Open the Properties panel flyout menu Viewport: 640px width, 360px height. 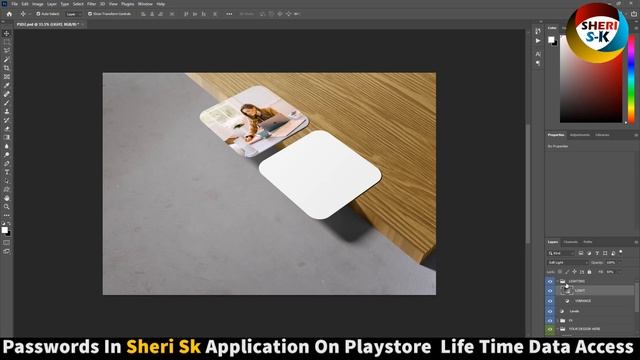tap(636, 135)
